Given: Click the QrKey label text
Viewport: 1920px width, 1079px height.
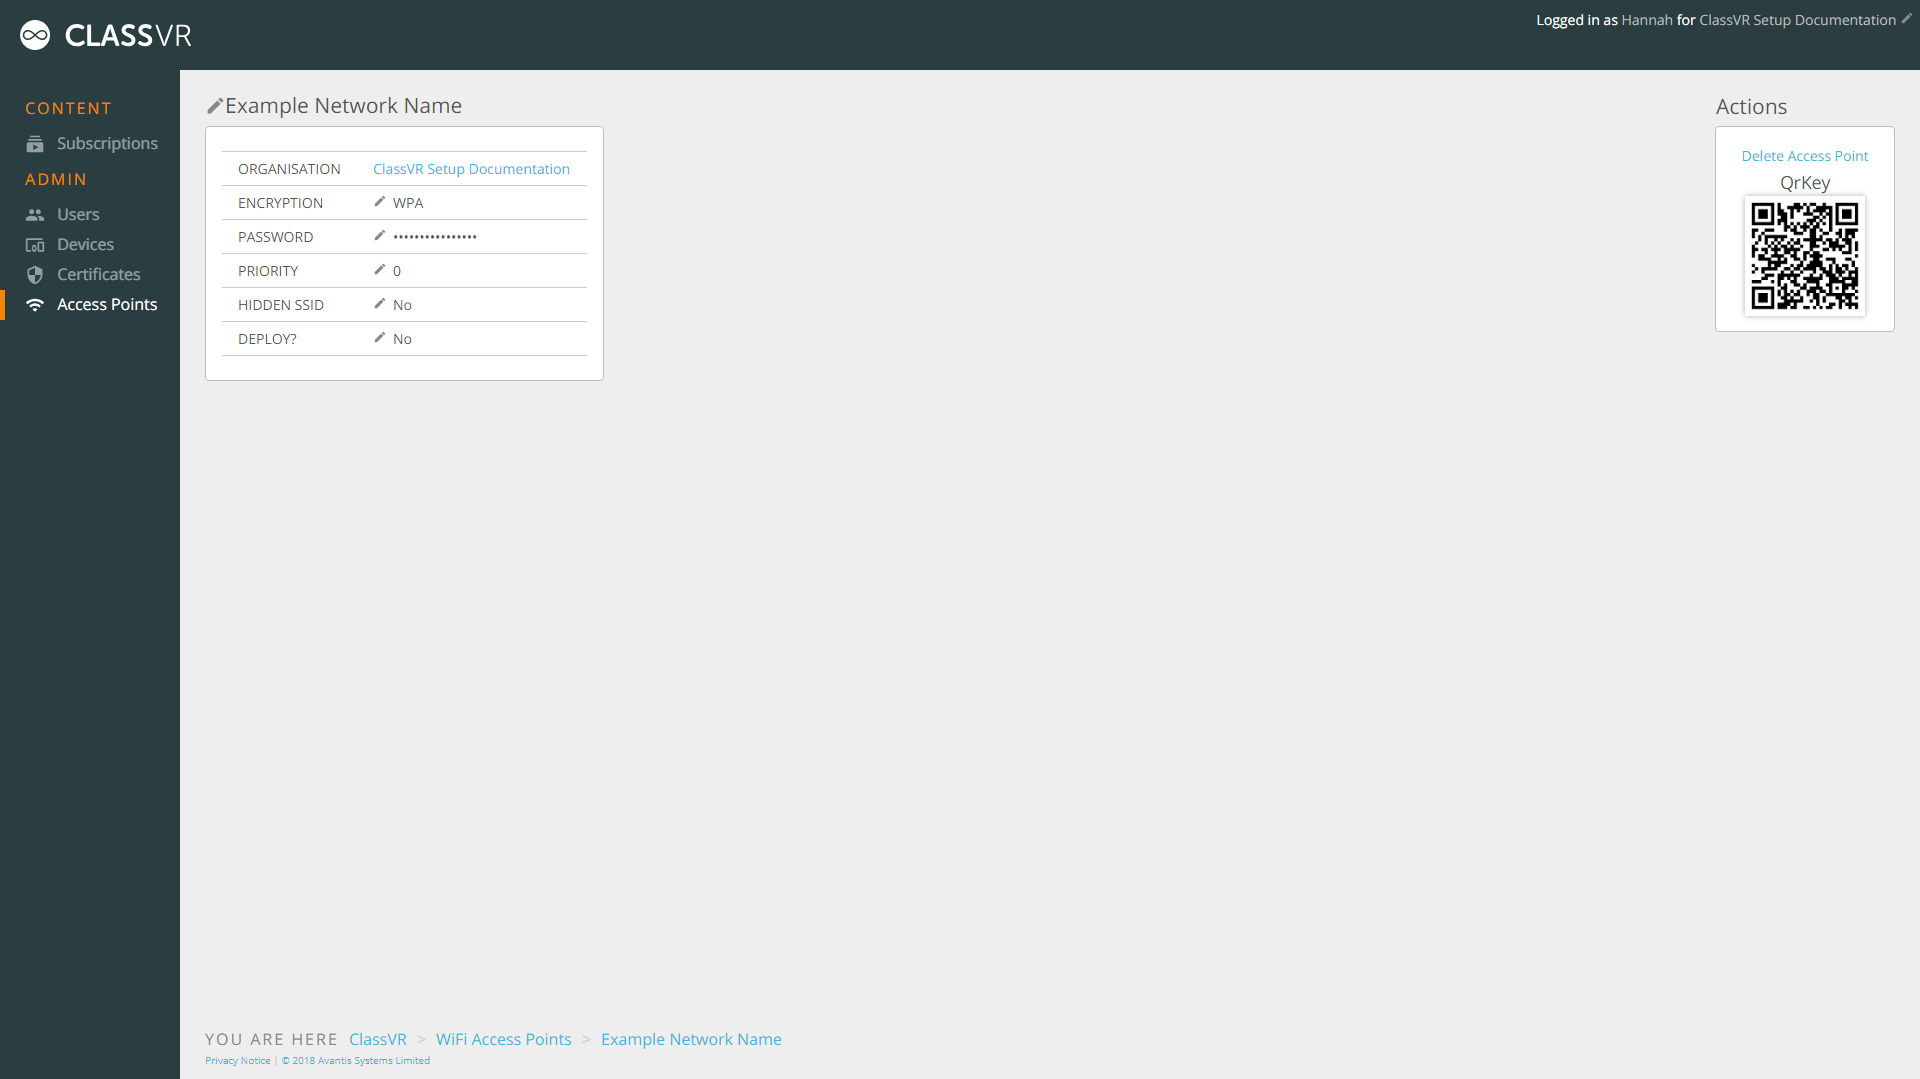Looking at the screenshot, I should [x=1805, y=183].
